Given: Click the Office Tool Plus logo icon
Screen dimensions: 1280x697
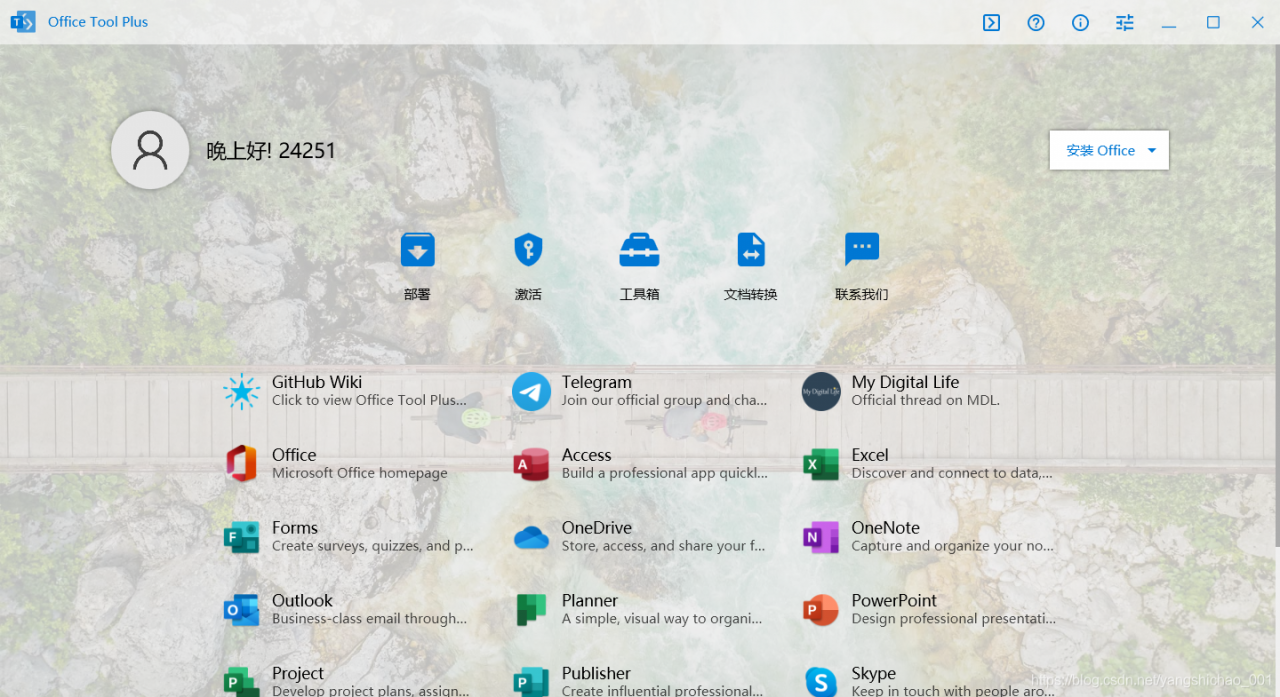Looking at the screenshot, I should tap(22, 22).
